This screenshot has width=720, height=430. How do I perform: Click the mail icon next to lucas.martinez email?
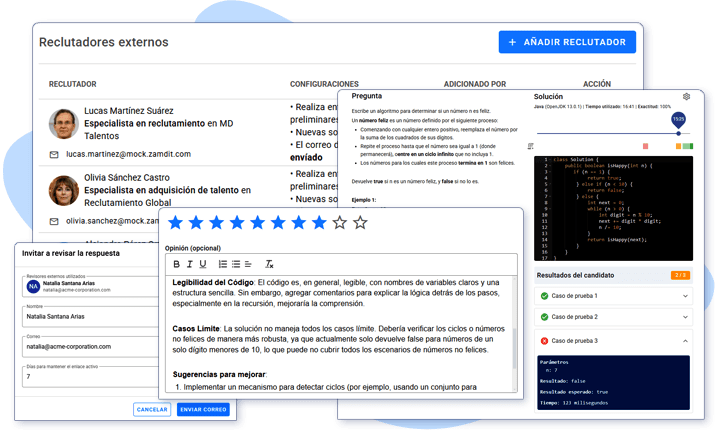pos(54,155)
